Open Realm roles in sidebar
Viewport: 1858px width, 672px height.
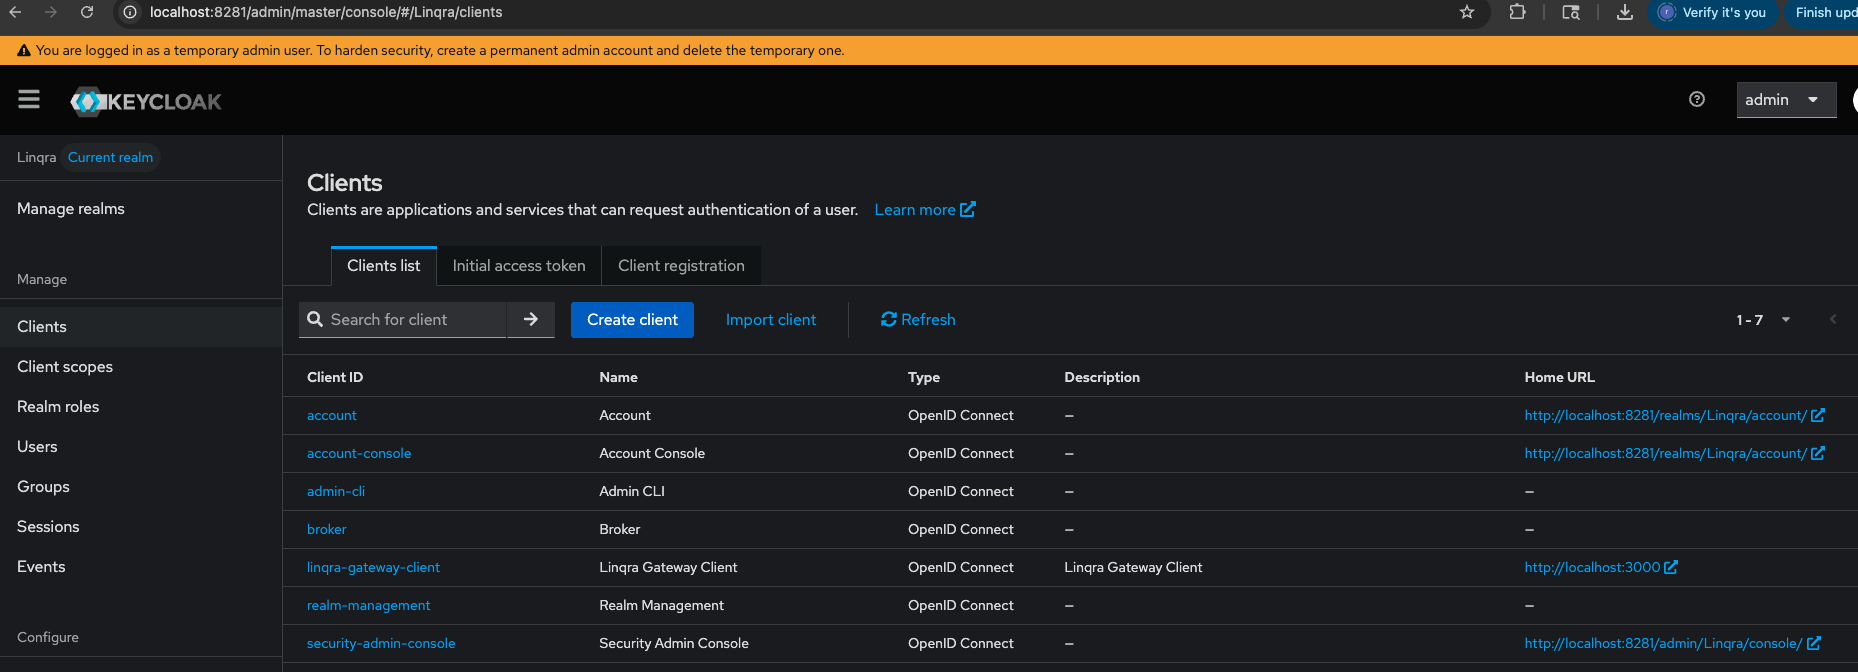point(58,407)
